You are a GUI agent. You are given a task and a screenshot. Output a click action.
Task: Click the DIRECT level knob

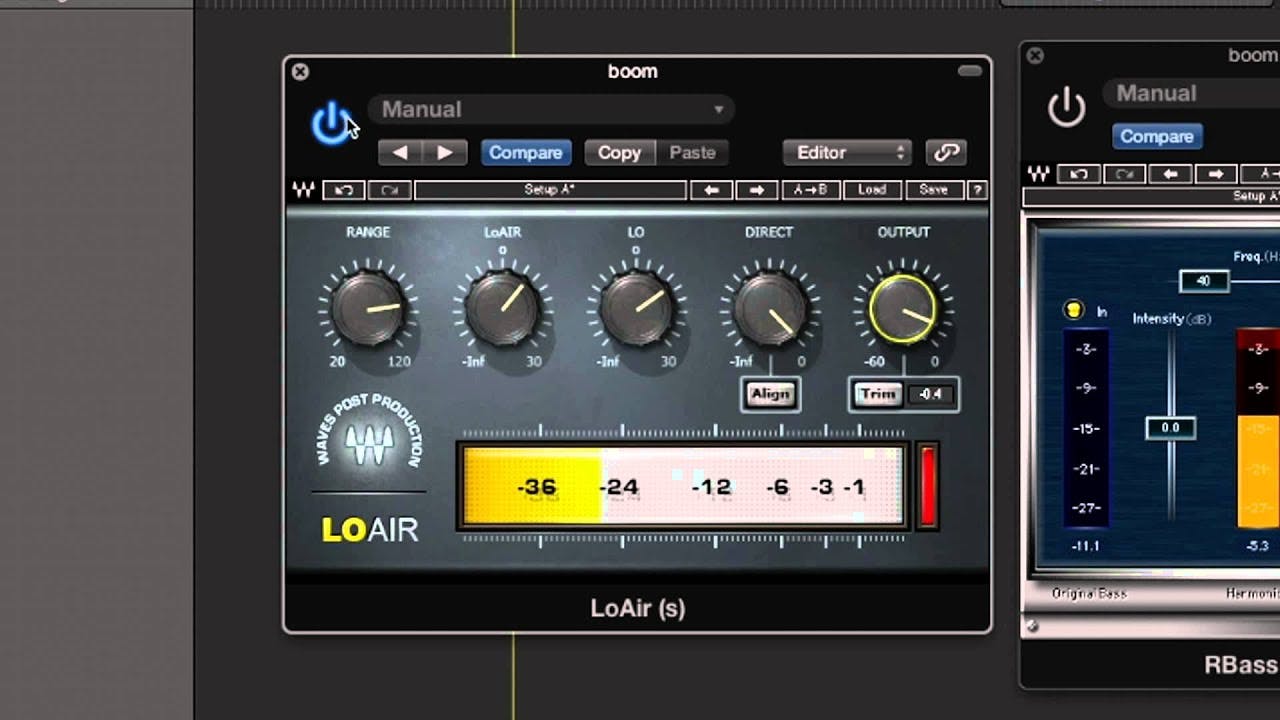coord(769,308)
